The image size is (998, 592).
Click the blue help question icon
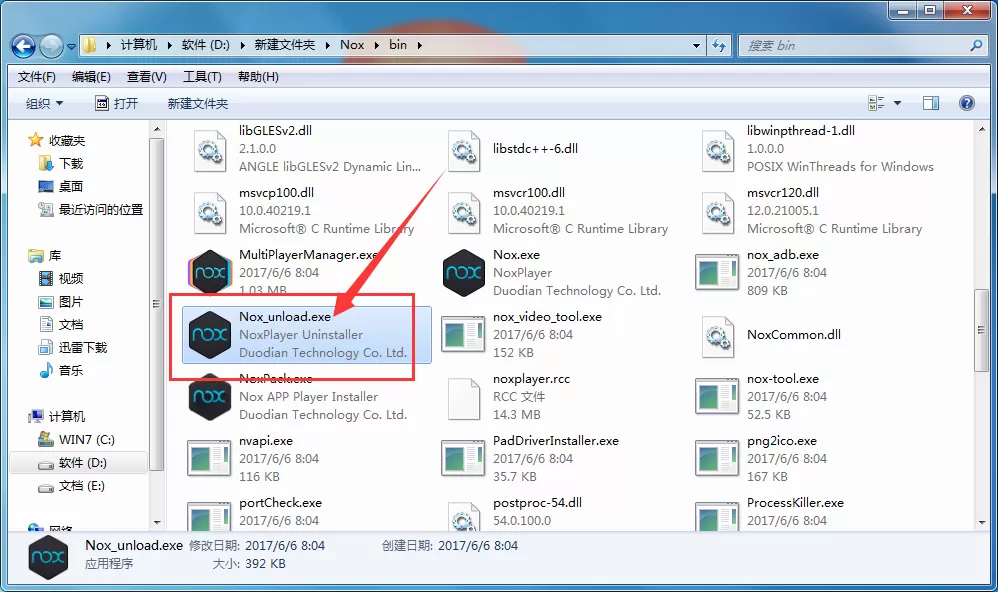(966, 103)
